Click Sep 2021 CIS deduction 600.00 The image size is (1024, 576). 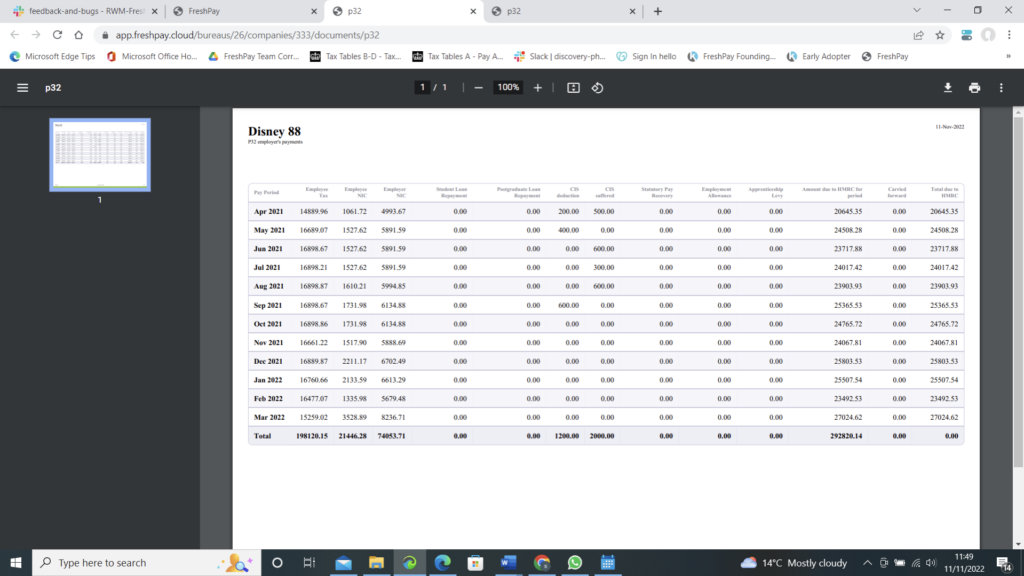(568, 305)
